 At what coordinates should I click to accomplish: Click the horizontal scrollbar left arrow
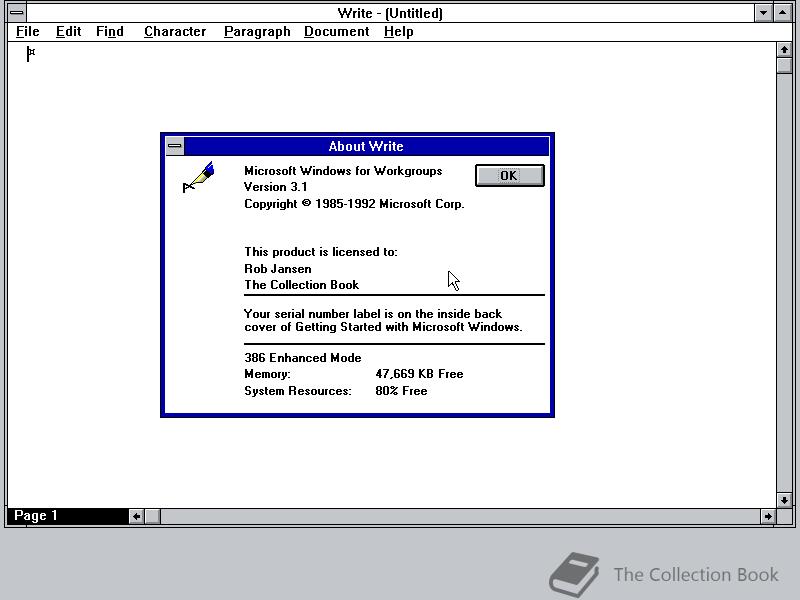[x=136, y=516]
